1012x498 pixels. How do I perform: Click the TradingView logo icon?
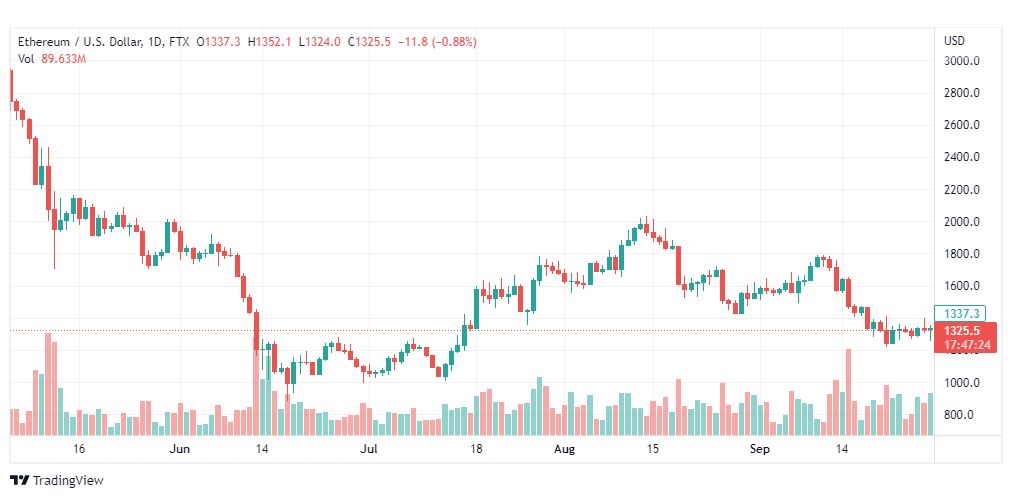tap(20, 480)
